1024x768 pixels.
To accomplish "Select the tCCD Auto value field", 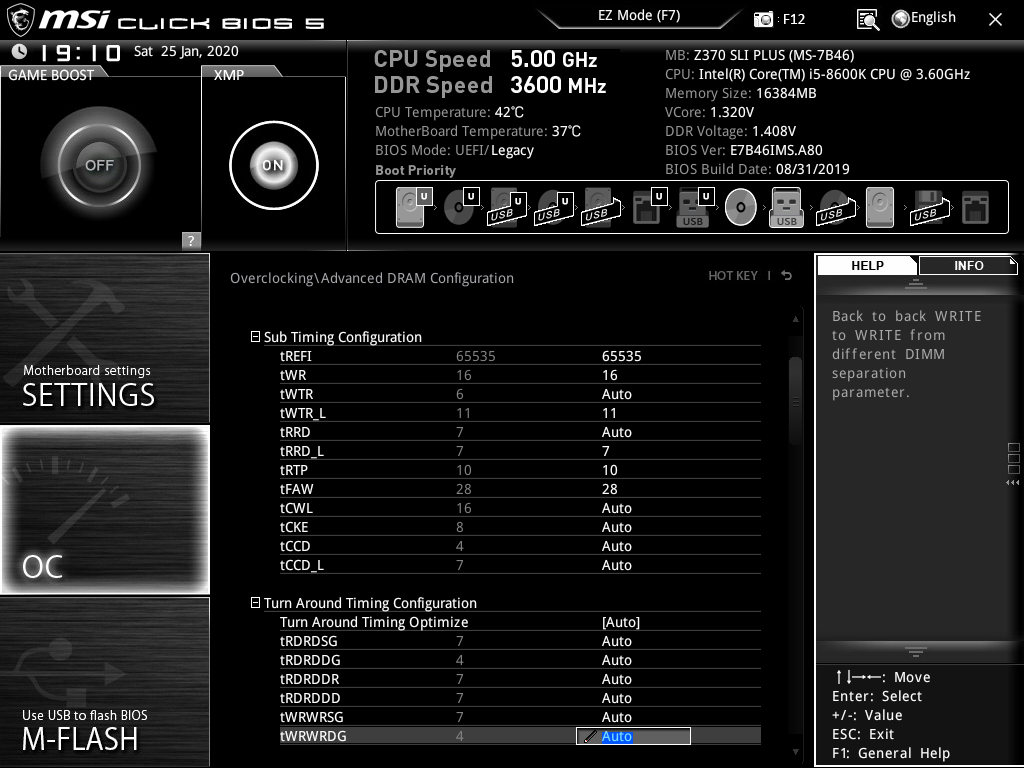I will (616, 545).
